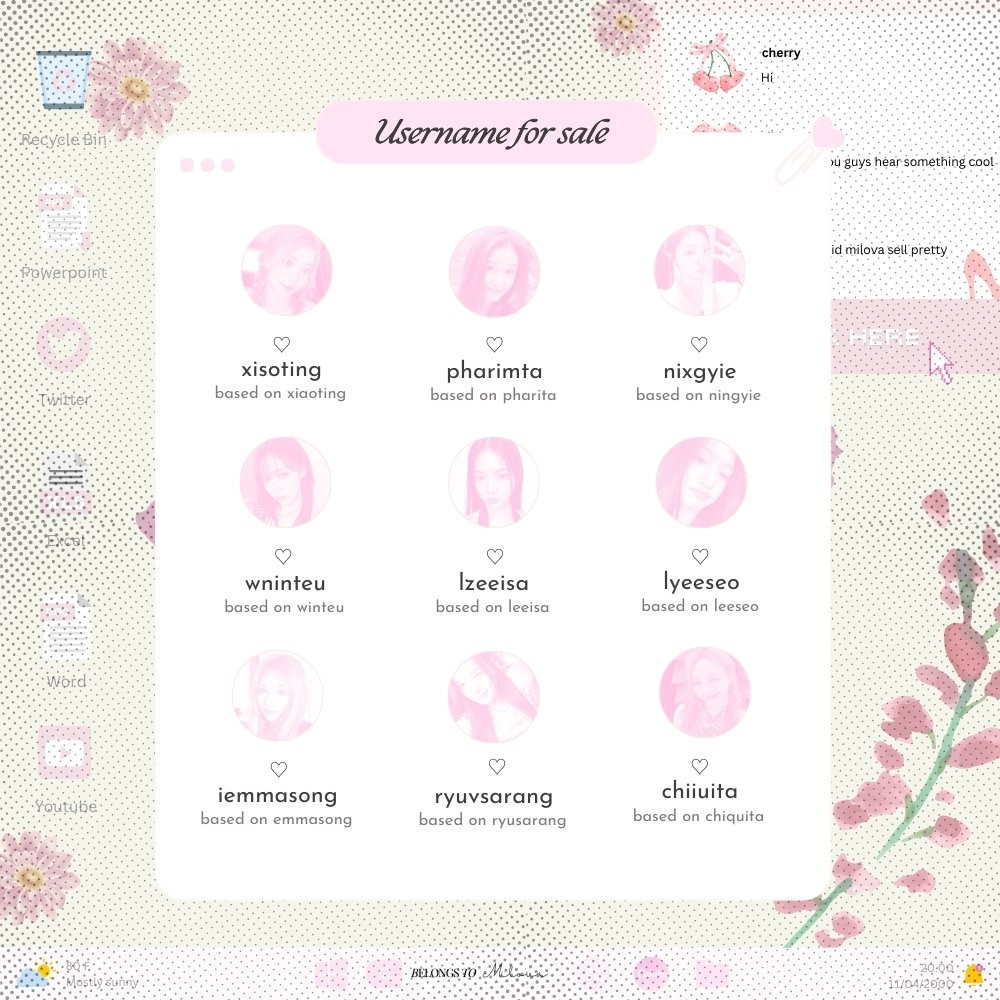
Task: Click the cherry chat avatar icon
Action: [x=717, y=64]
